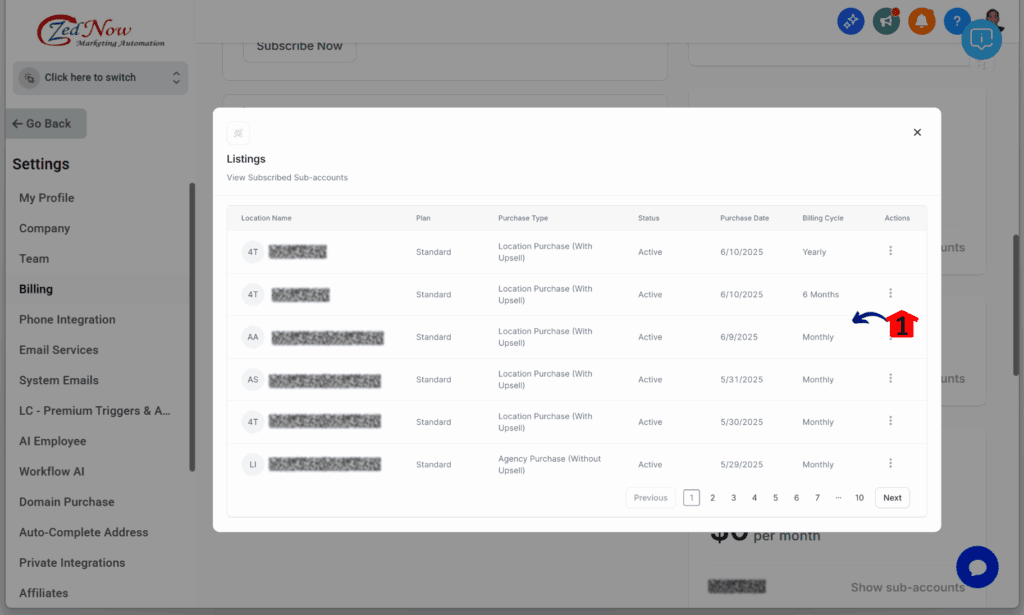This screenshot has width=1024, height=615.
Task: Click the Purchase Date column header
Action: click(744, 218)
